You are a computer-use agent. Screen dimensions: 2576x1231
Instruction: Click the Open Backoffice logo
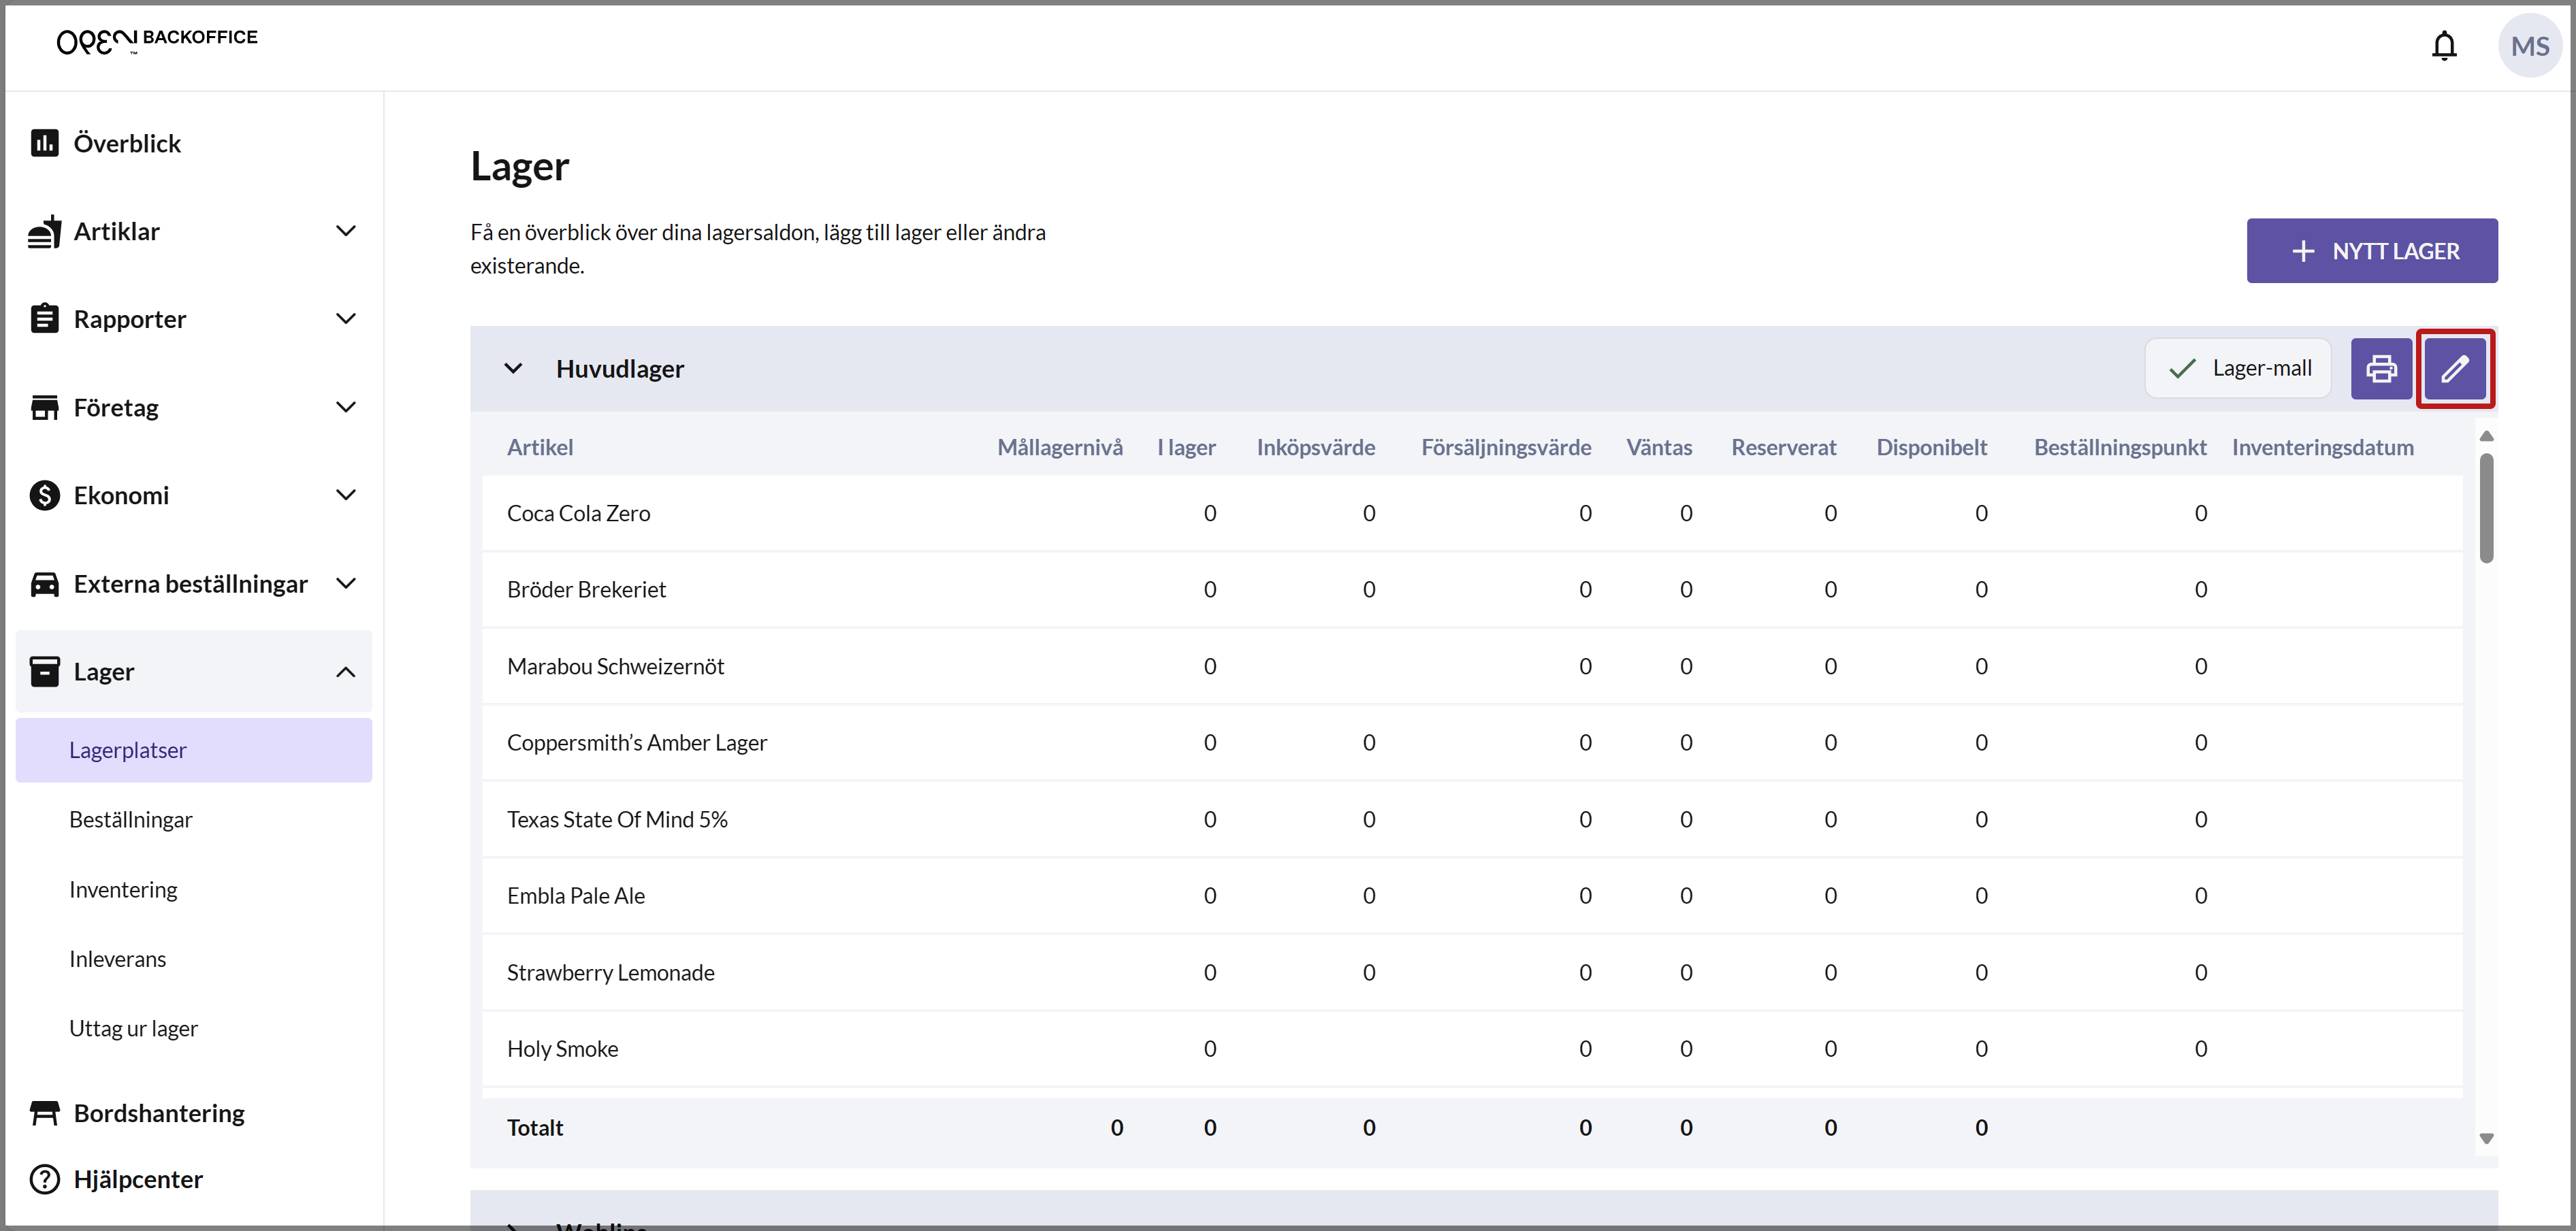(x=157, y=40)
